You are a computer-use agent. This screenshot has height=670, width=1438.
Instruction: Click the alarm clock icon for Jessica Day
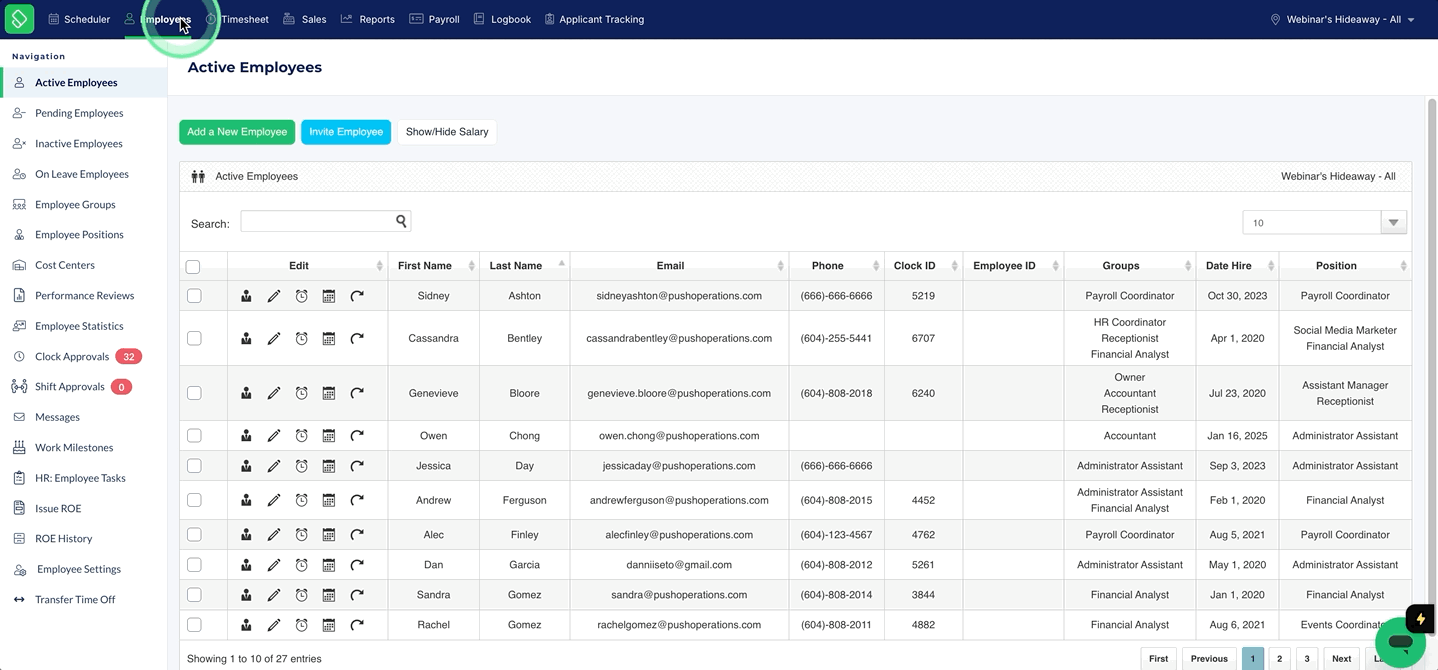click(x=301, y=466)
